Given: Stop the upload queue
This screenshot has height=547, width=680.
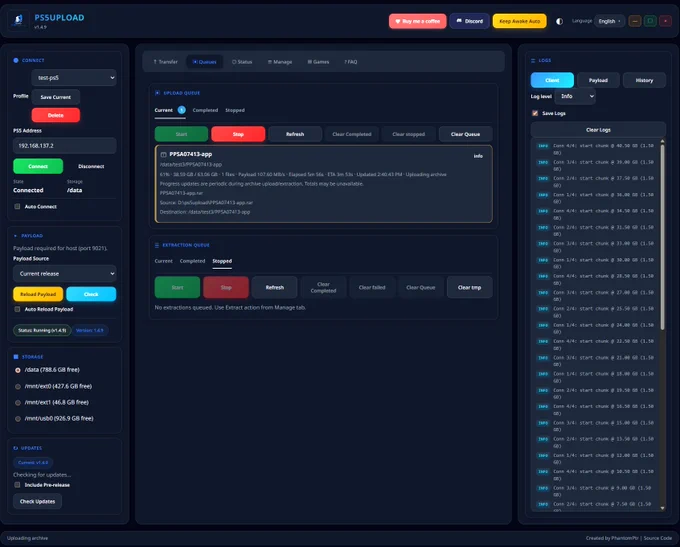Looking at the screenshot, I should (238, 134).
